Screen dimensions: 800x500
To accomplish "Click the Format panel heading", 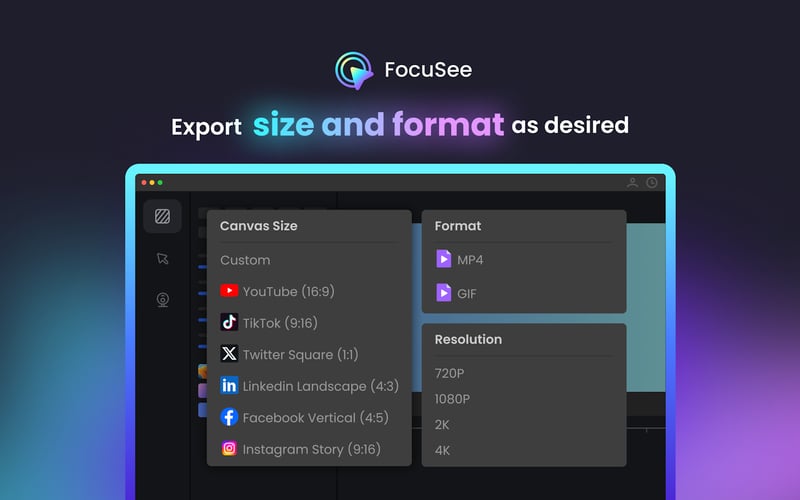I will coord(458,226).
